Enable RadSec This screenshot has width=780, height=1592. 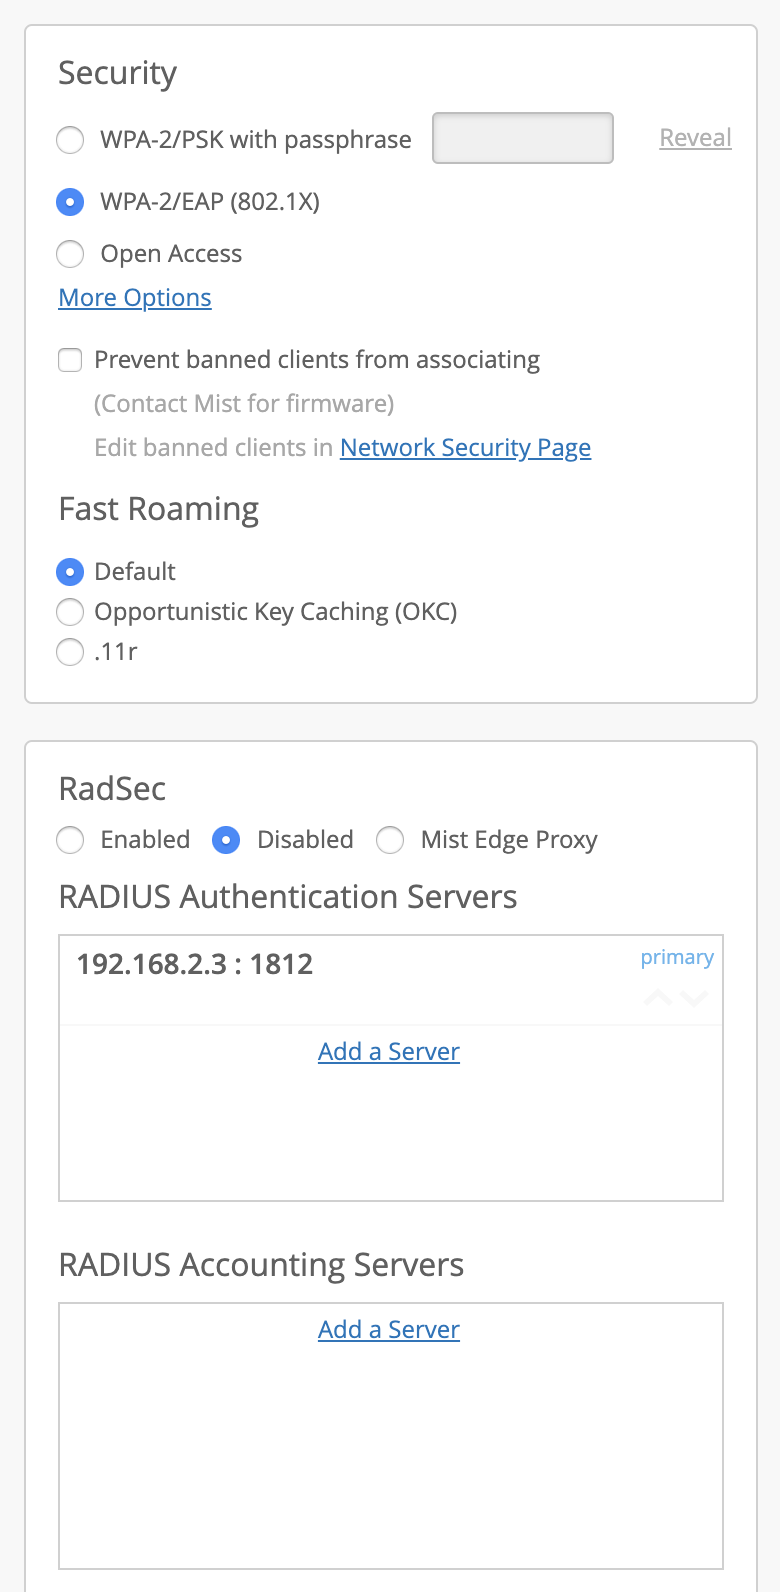70,840
